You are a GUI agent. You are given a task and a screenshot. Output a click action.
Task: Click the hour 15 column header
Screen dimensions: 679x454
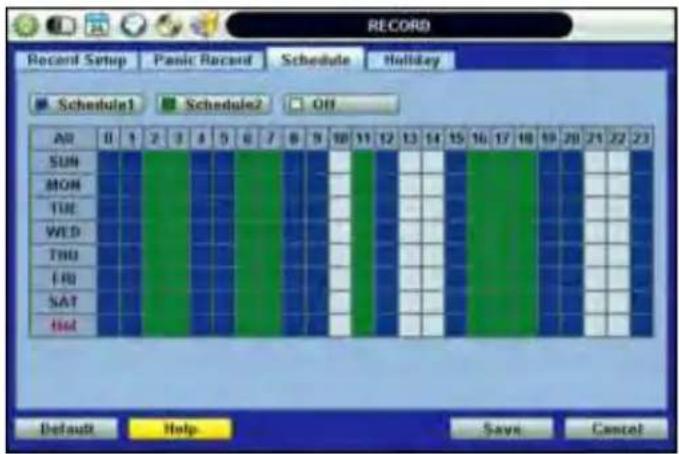click(x=456, y=139)
